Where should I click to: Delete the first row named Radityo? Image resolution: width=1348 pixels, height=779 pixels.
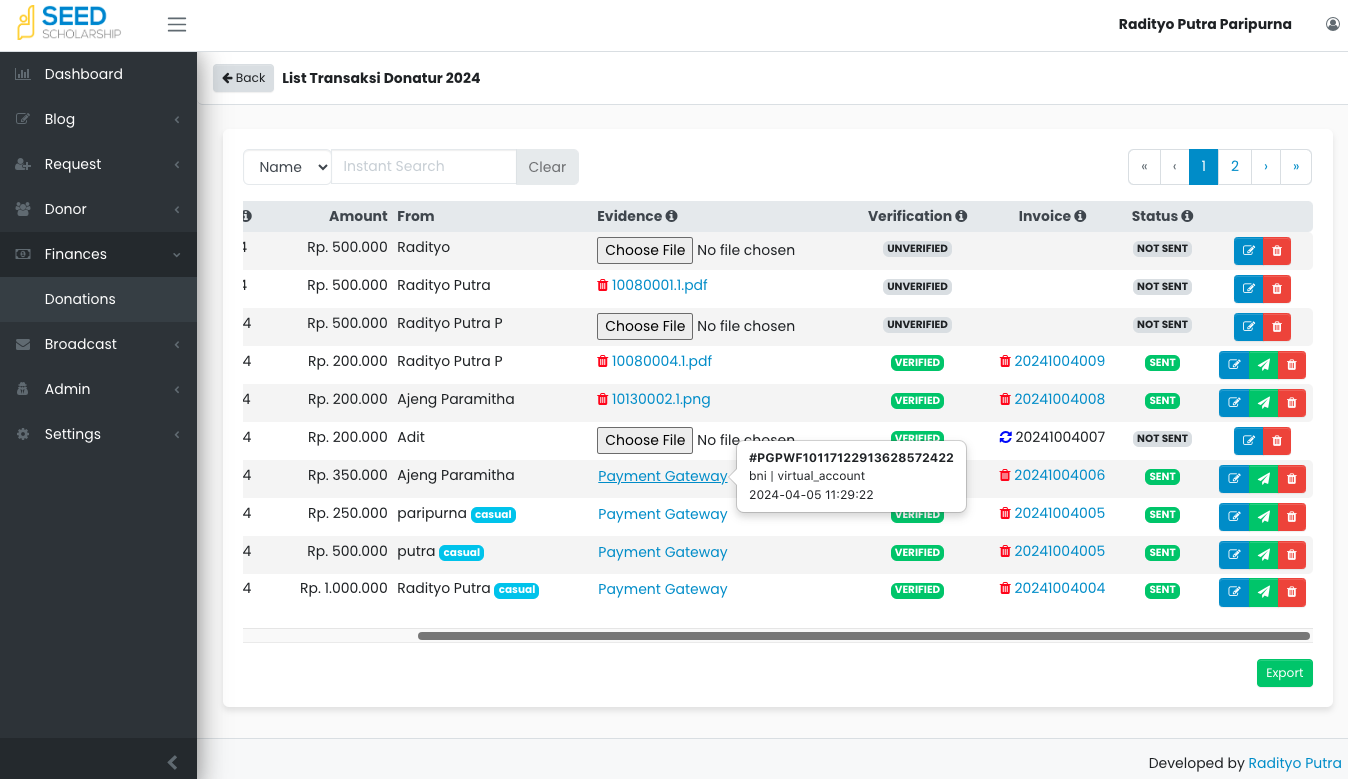[1276, 251]
